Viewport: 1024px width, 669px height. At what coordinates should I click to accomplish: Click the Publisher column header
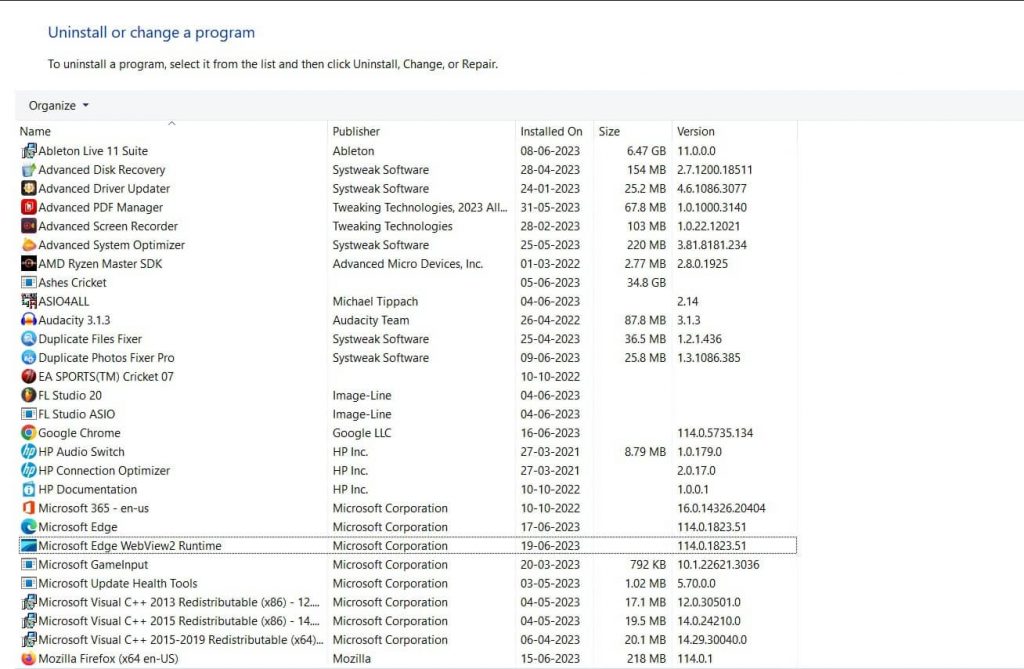[x=356, y=132]
